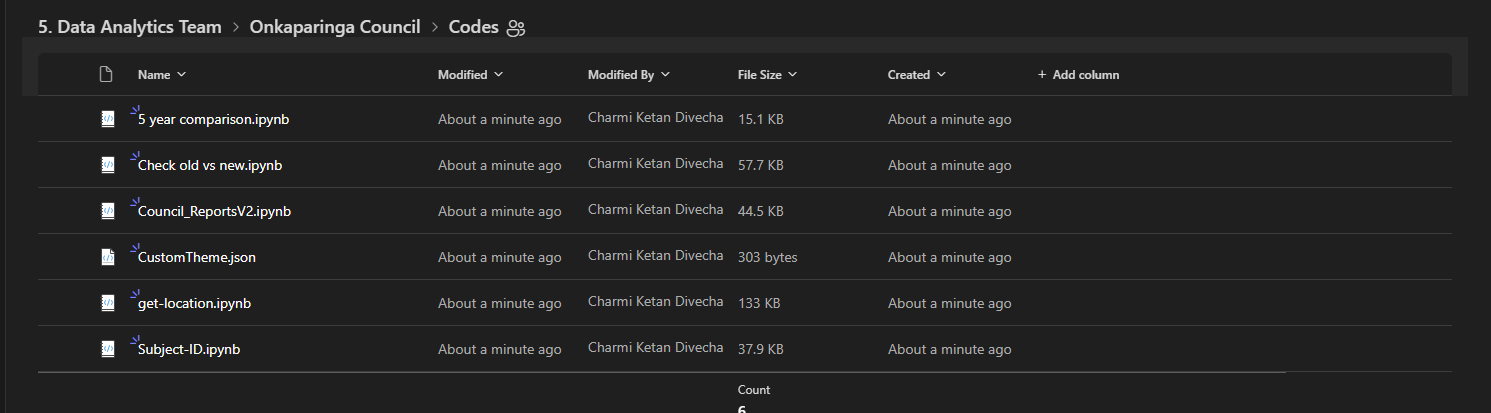Open the Subject-ID.ipynb file name
The image size is (1491, 413).
[189, 349]
